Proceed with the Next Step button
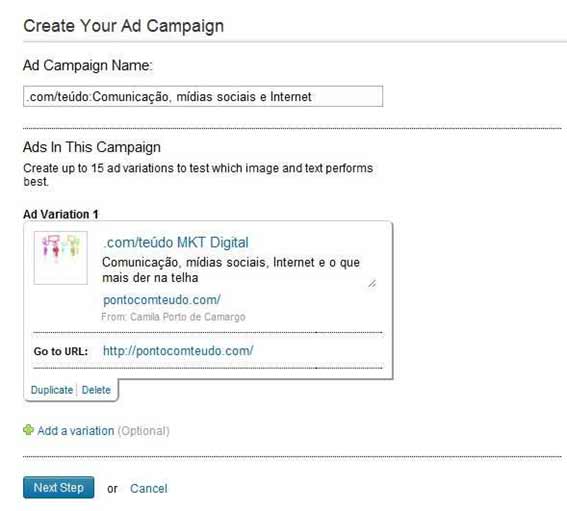 [x=59, y=487]
